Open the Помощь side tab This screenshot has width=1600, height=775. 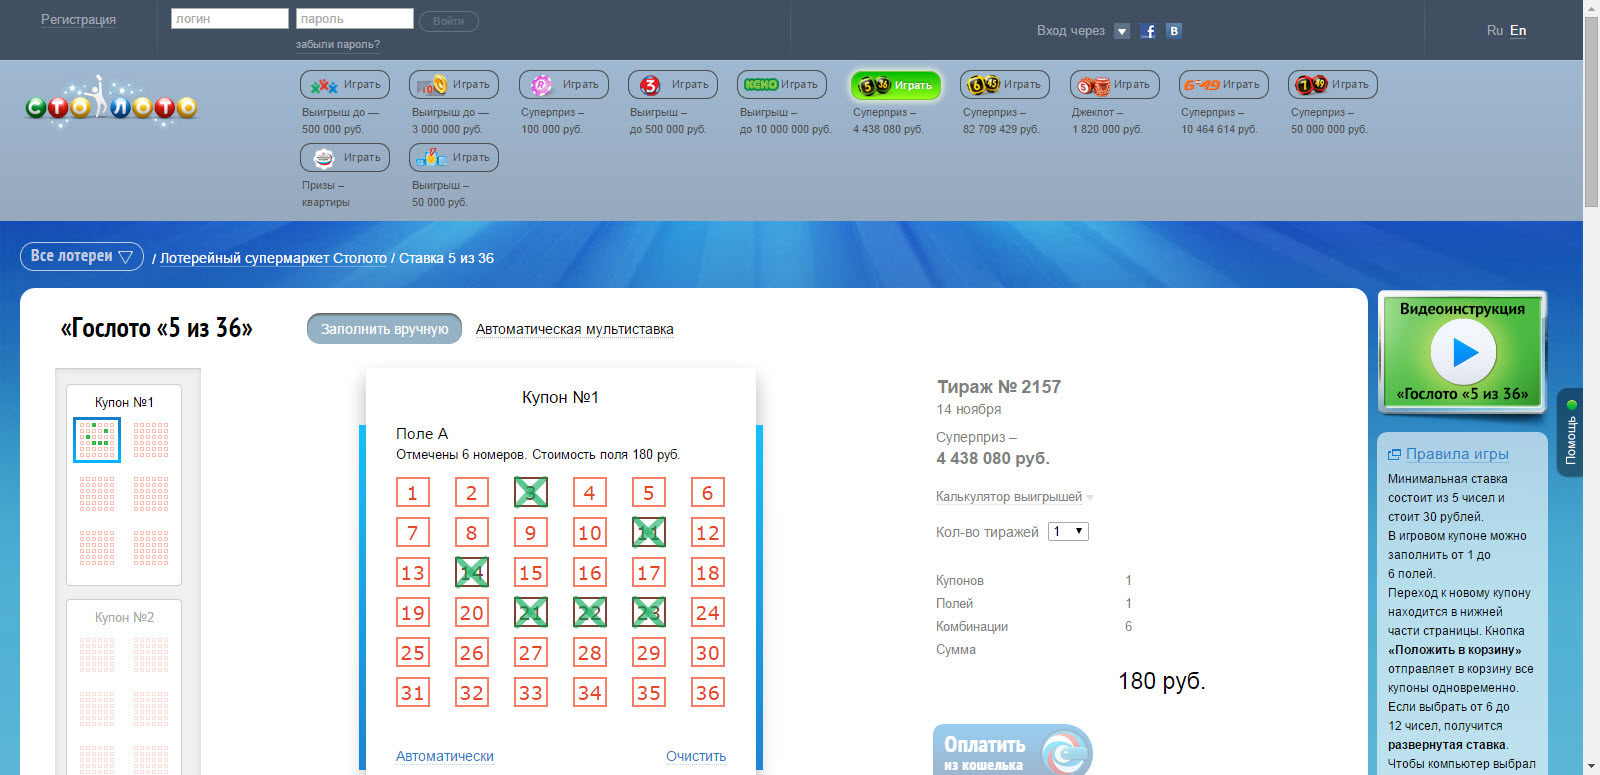(1570, 432)
